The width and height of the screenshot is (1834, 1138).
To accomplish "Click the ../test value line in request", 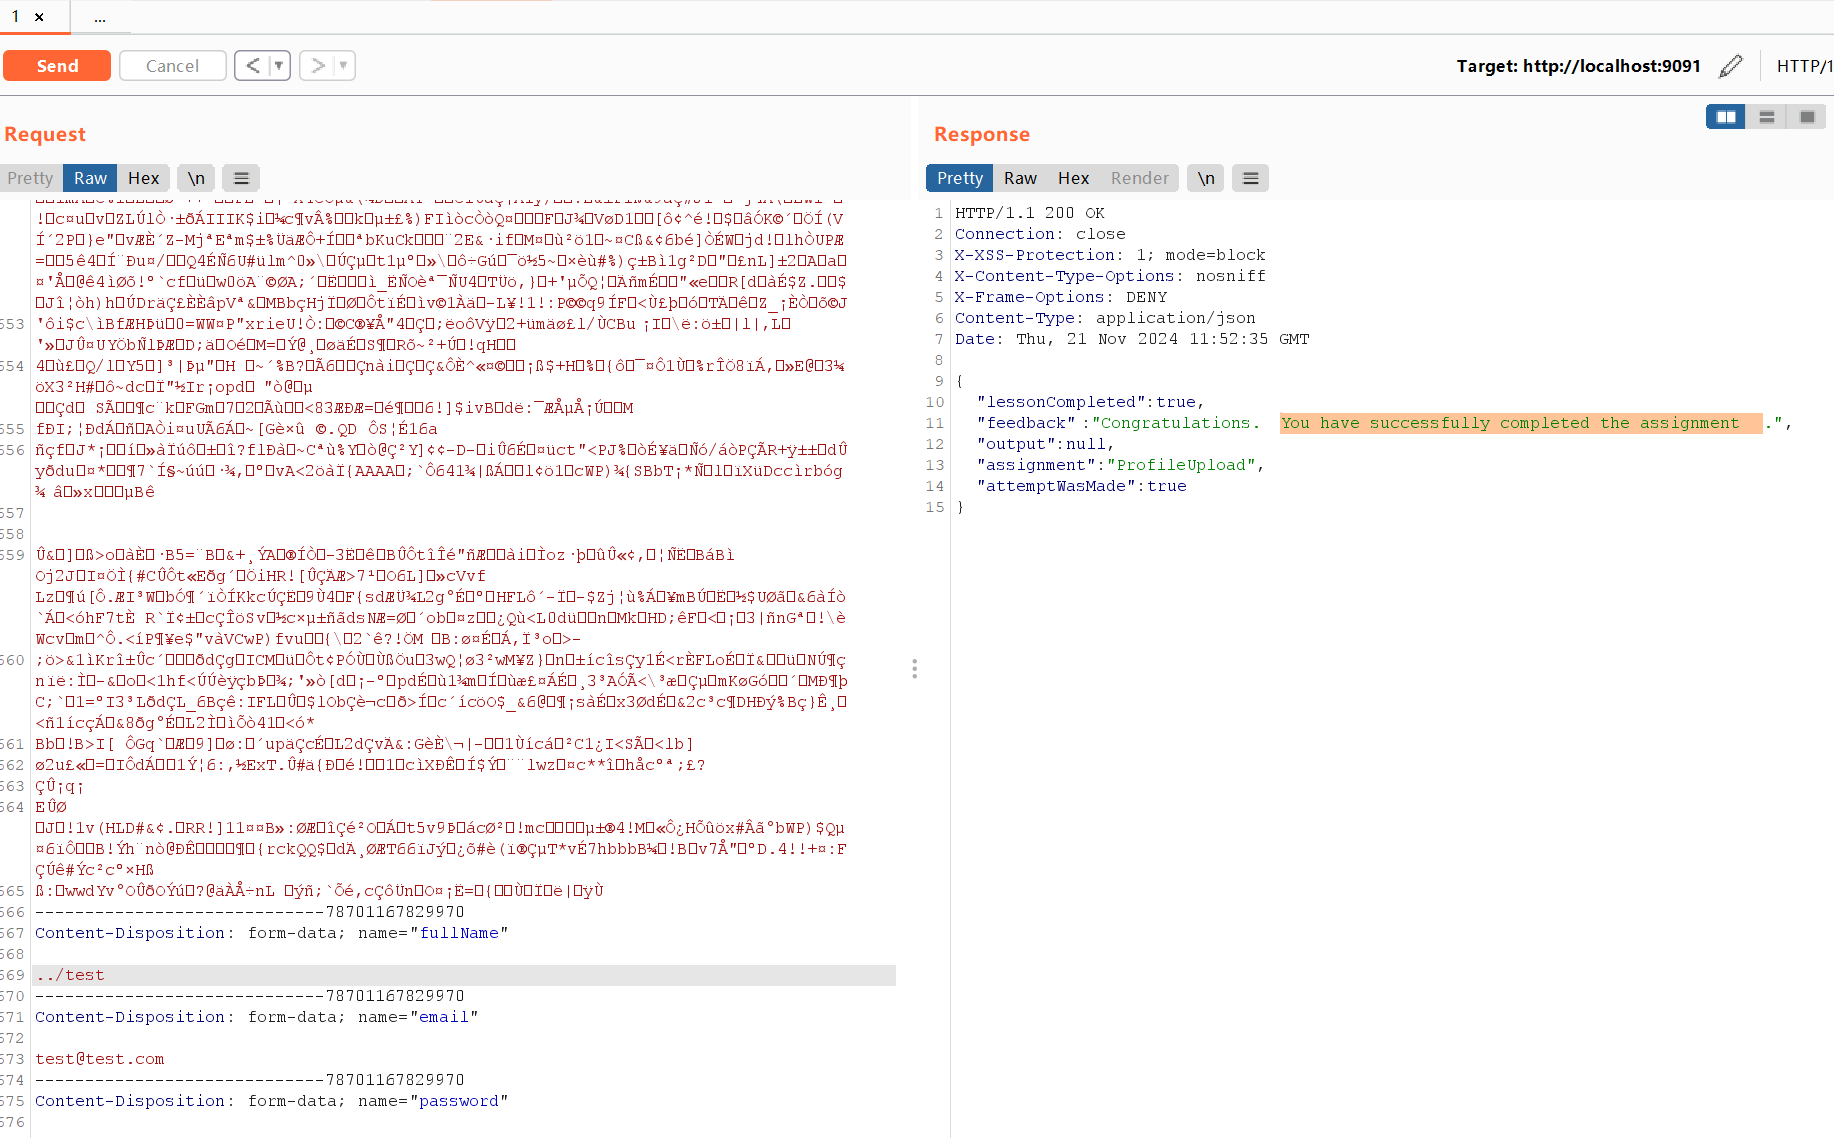I will (465, 975).
